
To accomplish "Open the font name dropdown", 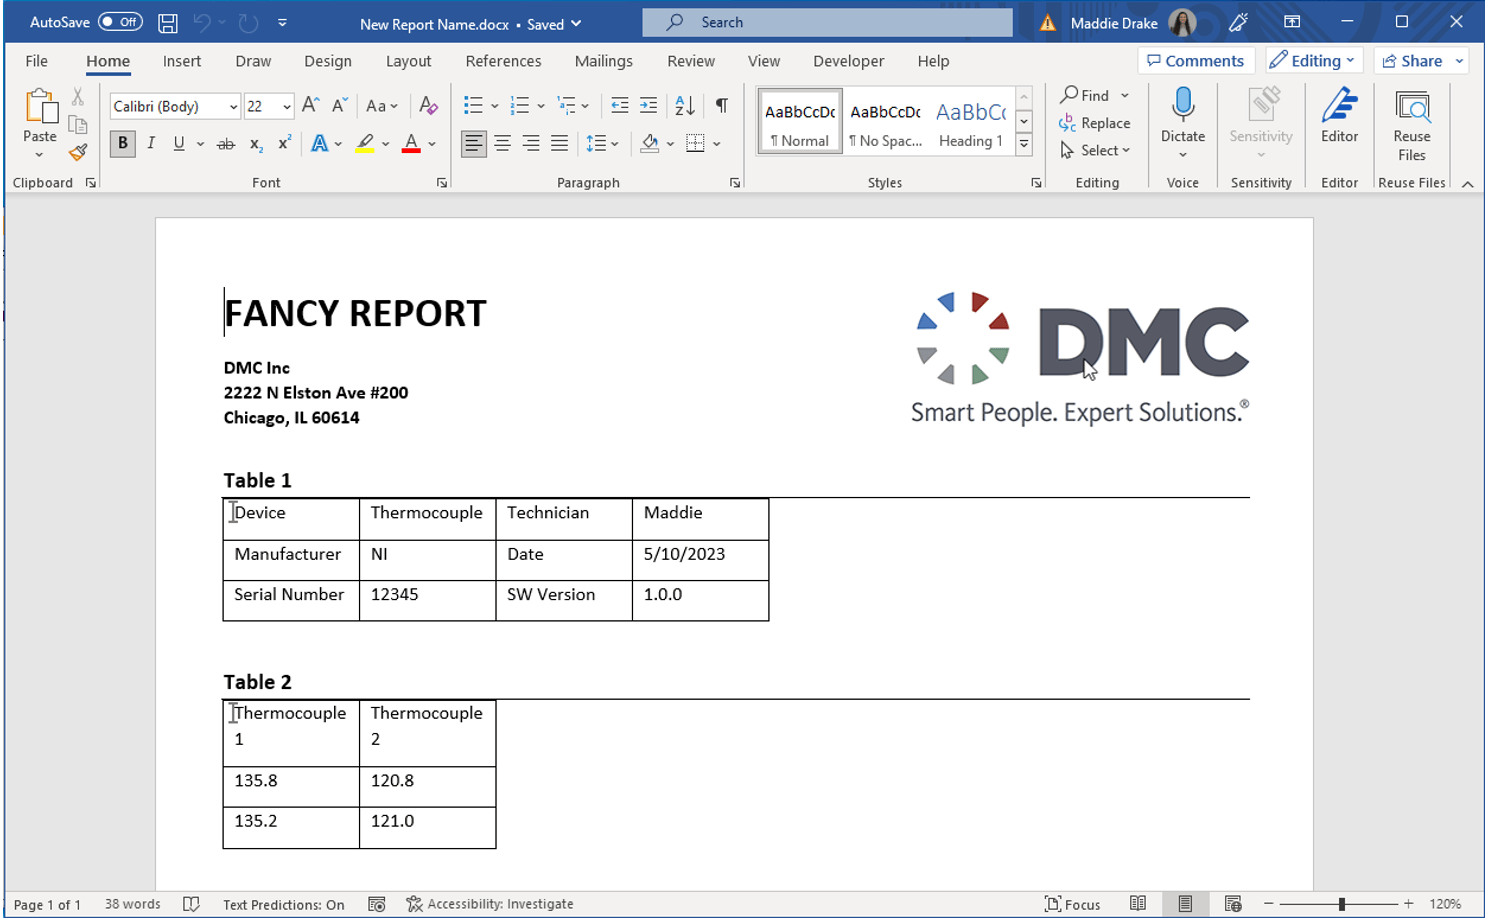I will [233, 106].
